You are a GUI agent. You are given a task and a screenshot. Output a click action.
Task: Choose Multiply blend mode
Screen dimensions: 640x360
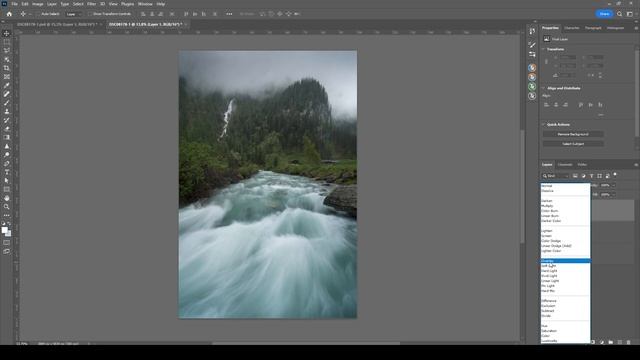tap(565, 206)
